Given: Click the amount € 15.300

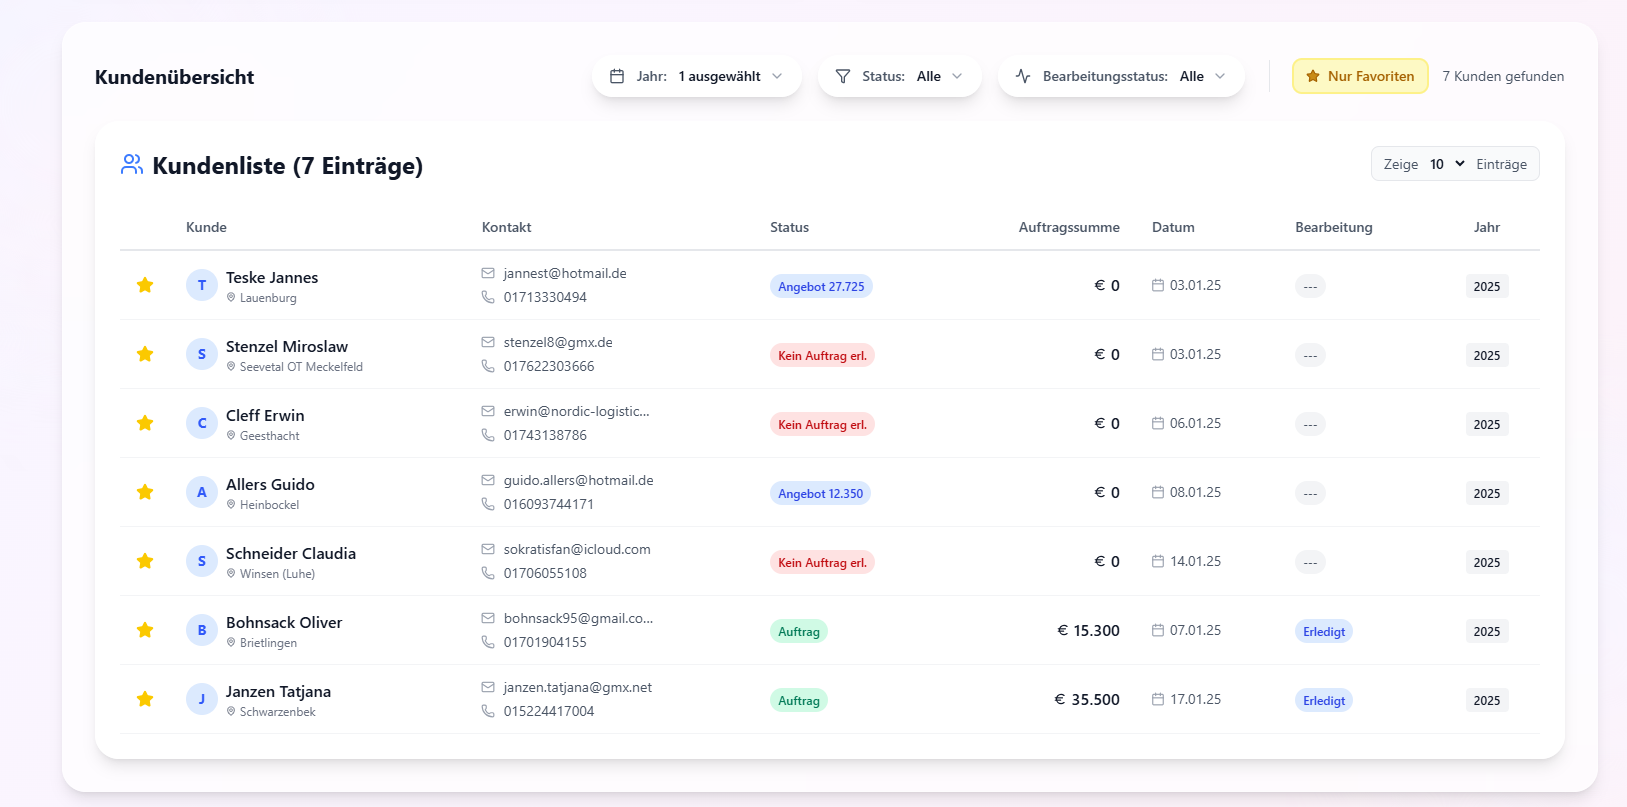Looking at the screenshot, I should (x=1088, y=630).
